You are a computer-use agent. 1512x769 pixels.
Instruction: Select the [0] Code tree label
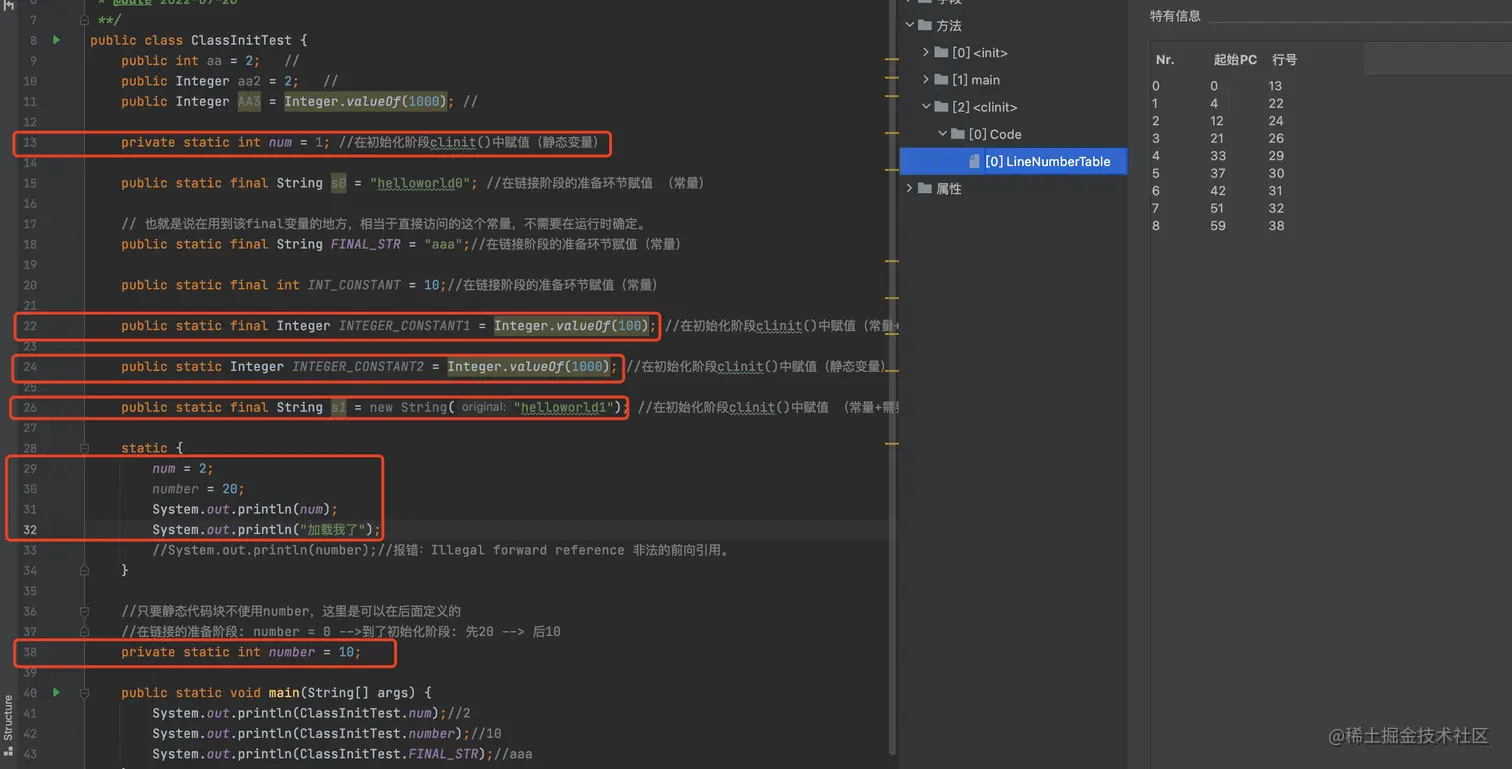tap(995, 134)
